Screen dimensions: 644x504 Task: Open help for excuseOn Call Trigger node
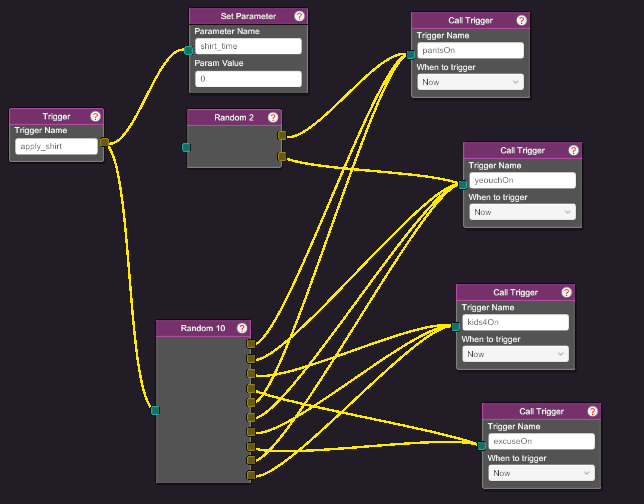(x=592, y=411)
